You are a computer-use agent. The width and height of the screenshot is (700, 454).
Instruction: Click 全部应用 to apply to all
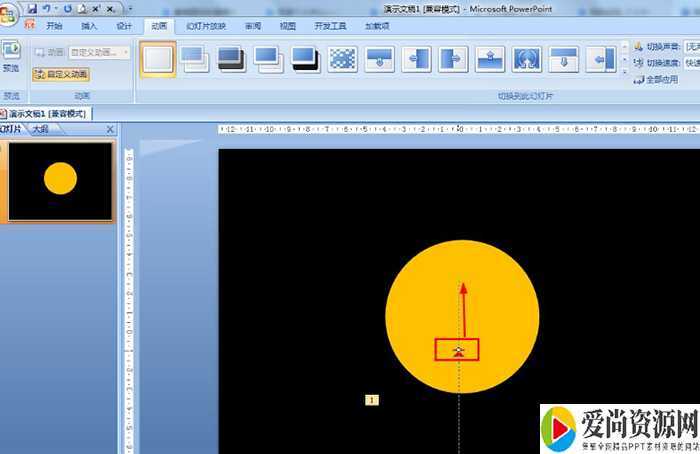click(x=661, y=79)
